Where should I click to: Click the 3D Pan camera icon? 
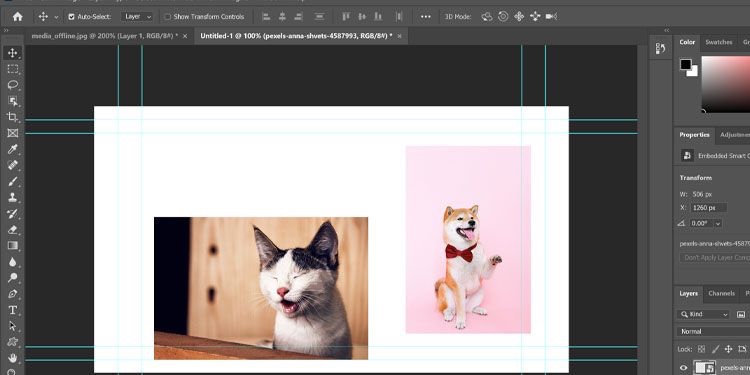coord(519,17)
